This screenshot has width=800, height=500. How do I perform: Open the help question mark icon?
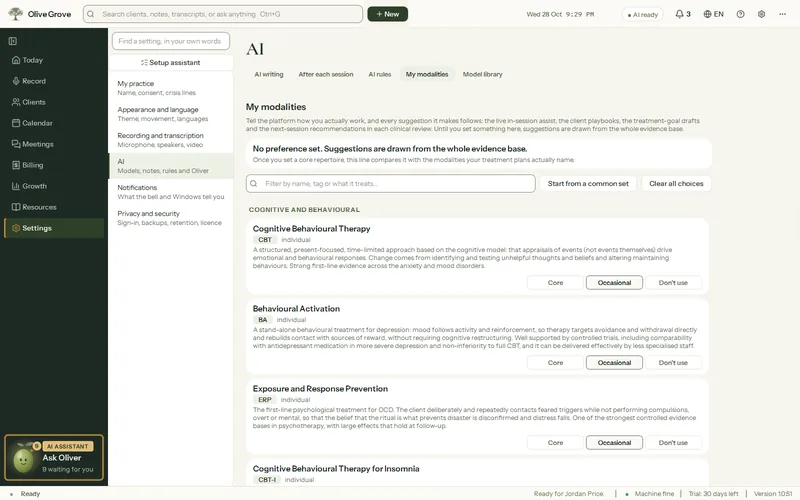click(740, 14)
